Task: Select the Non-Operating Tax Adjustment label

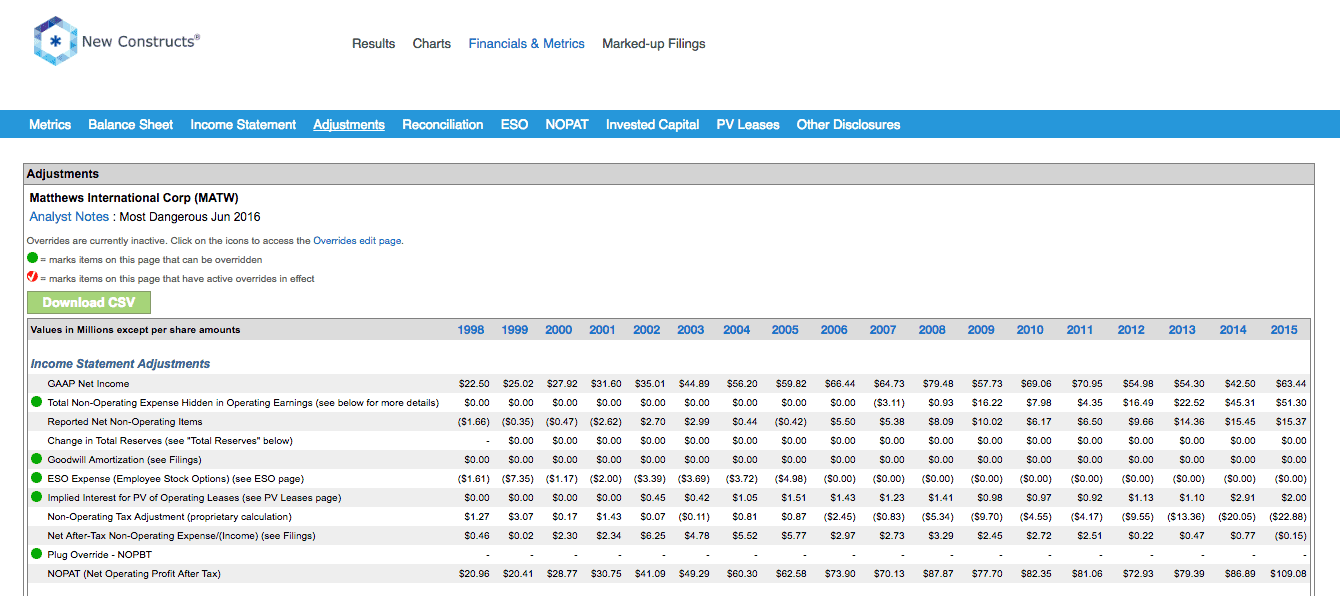Action: click(x=170, y=517)
